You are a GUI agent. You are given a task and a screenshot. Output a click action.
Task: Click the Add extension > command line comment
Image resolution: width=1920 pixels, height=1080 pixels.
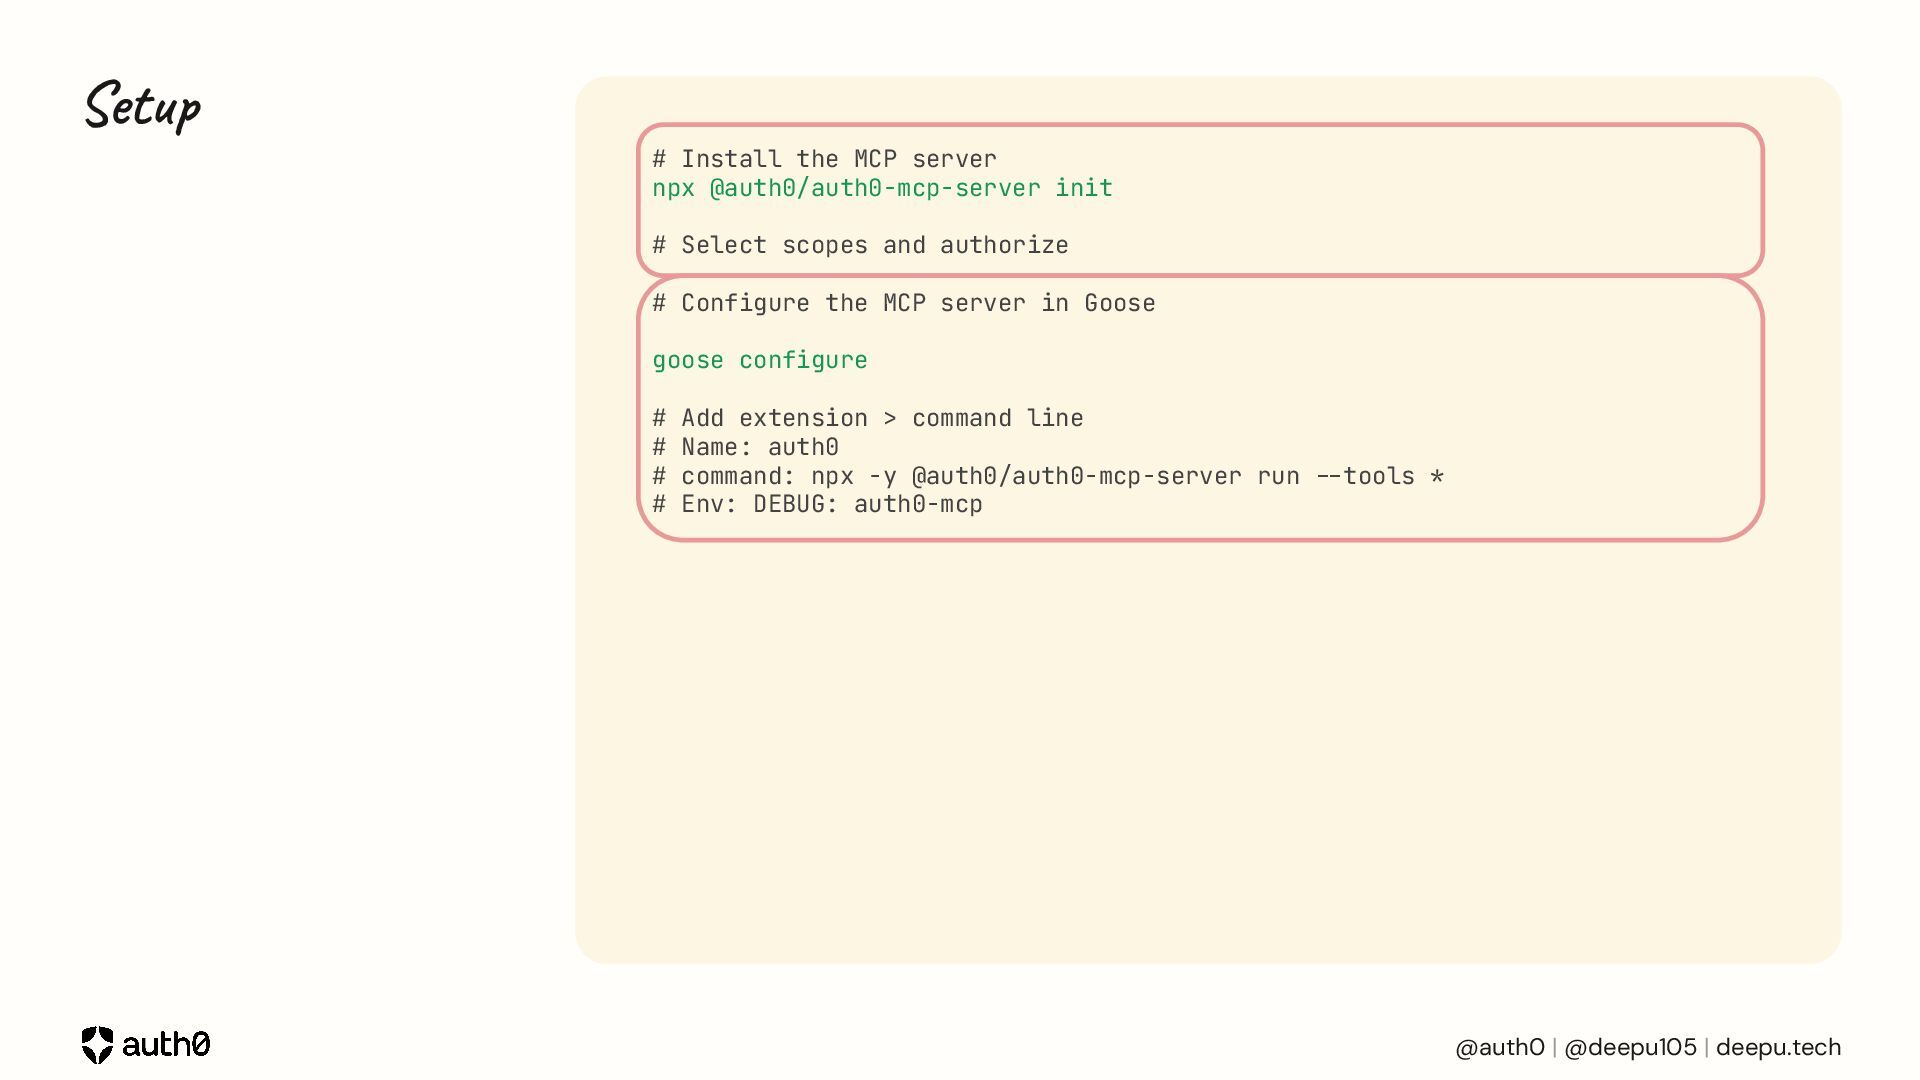coord(867,418)
